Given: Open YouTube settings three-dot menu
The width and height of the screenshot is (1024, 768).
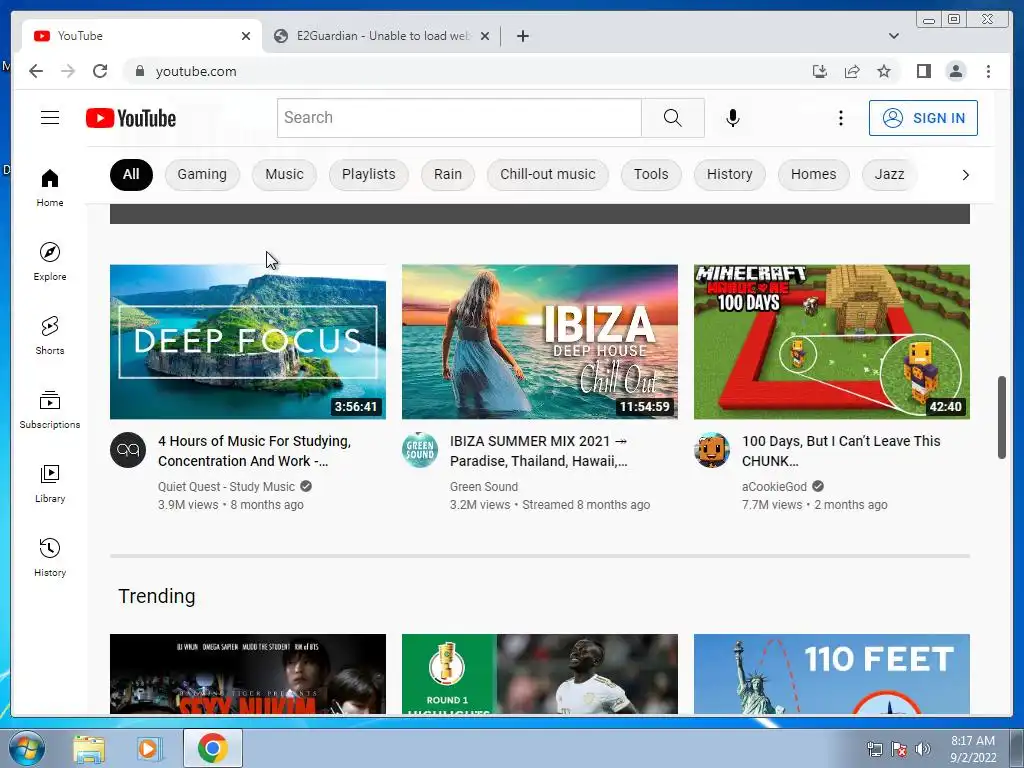Looking at the screenshot, I should point(840,118).
